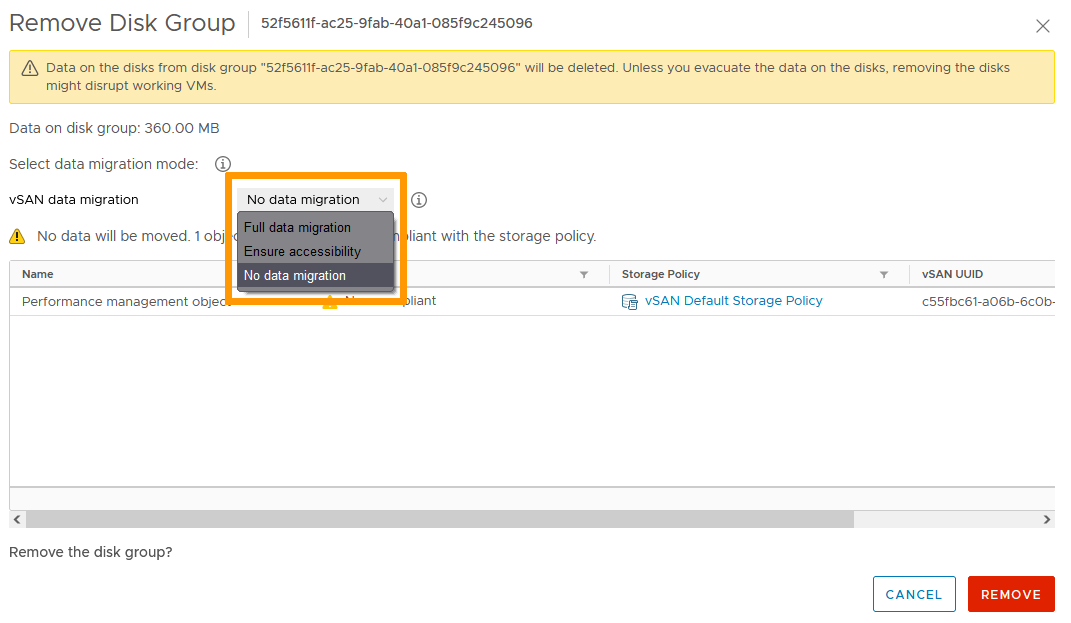Collapse the open migration mode list

click(384, 199)
